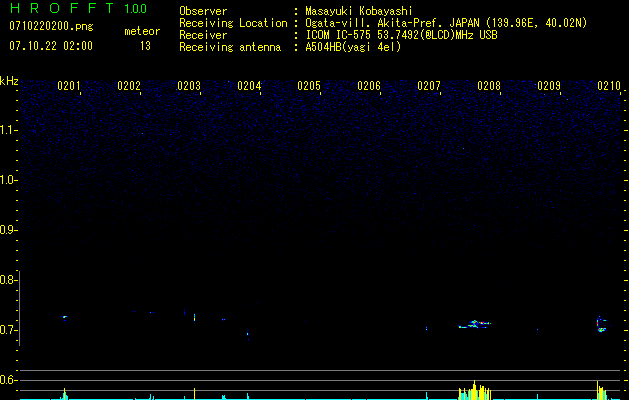Click the kHz axis unit label
Image resolution: width=629 pixels, height=400 pixels.
9,81
